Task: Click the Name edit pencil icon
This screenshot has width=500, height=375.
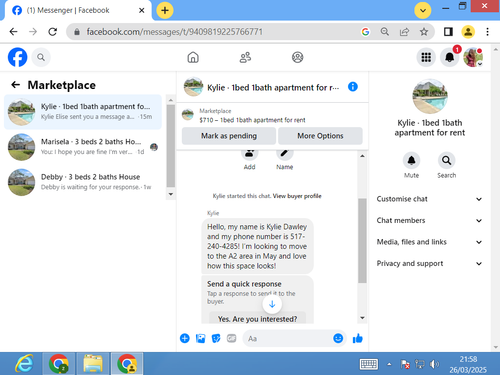Action: click(284, 153)
